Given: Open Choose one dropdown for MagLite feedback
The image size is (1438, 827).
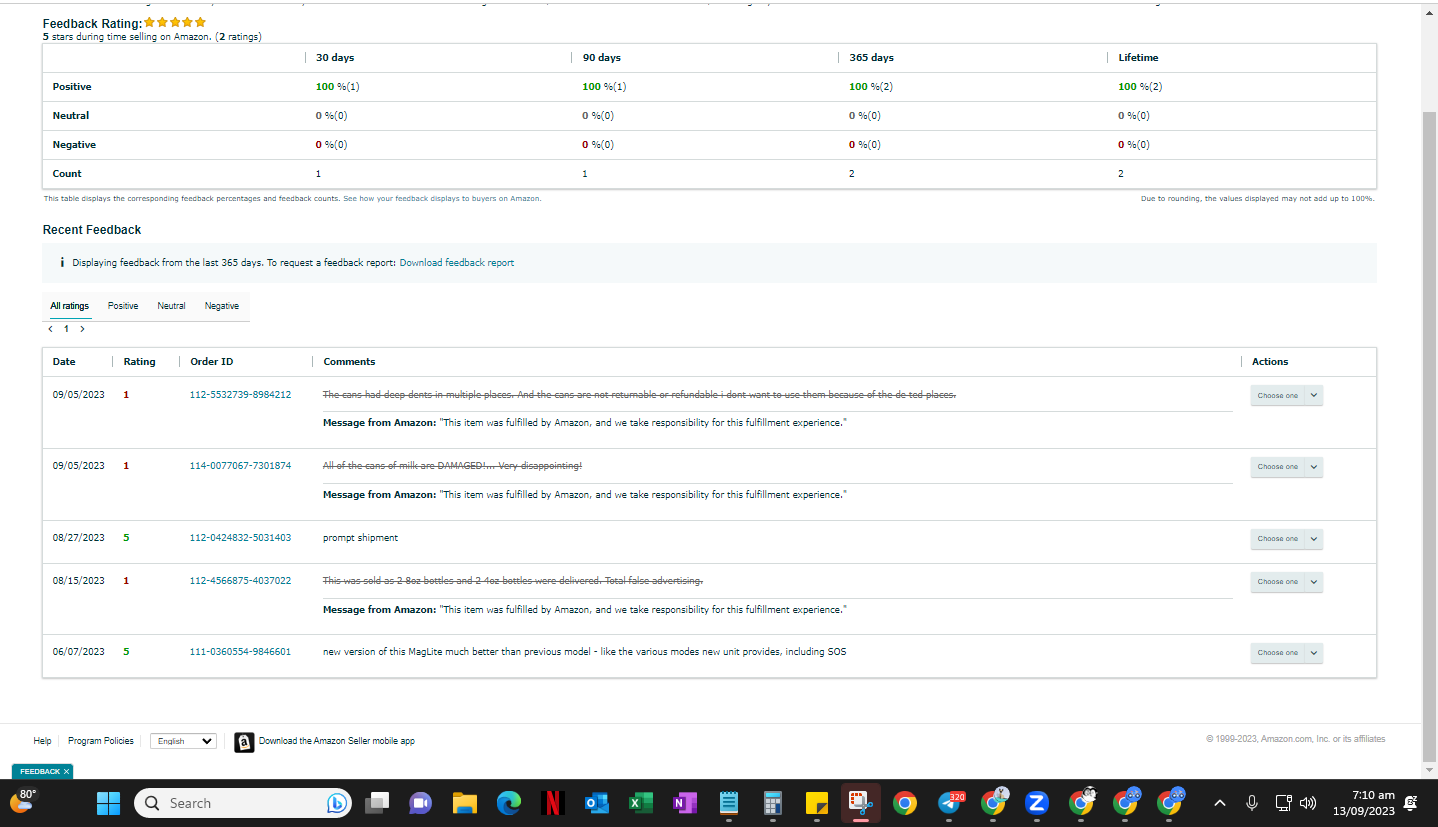Looking at the screenshot, I should 1286,653.
